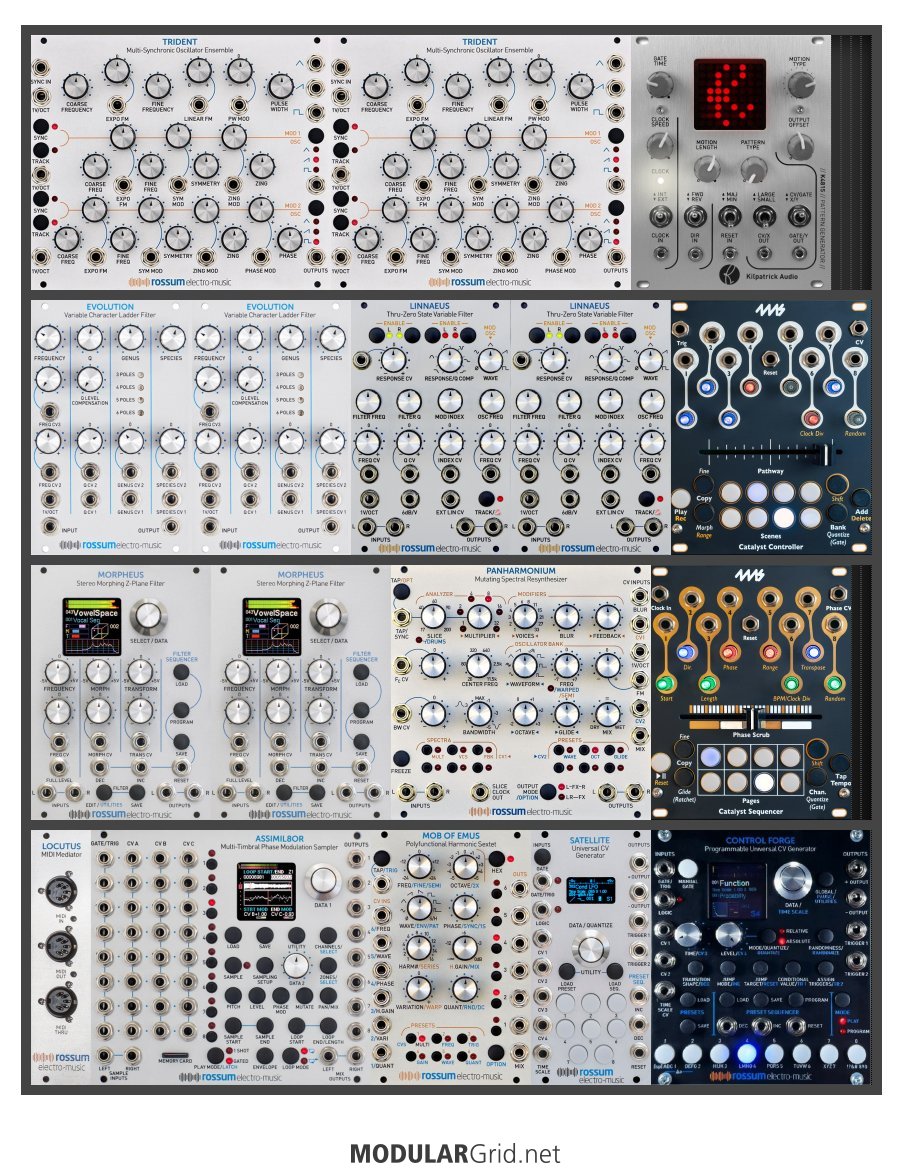Click the Catalyst Controller CV jack
This screenshot has height=1175, width=912.
[859, 328]
